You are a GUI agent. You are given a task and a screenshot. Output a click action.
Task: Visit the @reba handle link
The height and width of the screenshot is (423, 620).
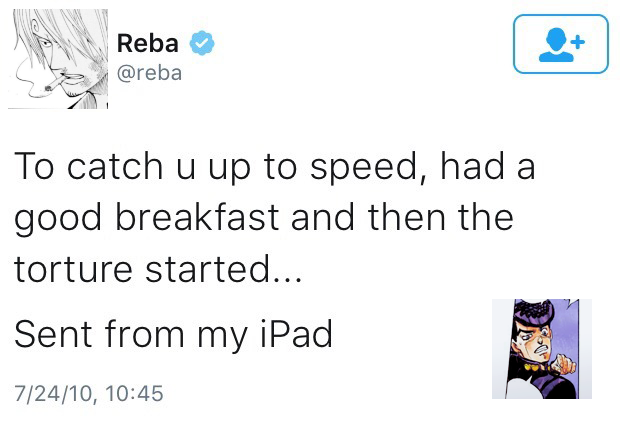pos(149,73)
